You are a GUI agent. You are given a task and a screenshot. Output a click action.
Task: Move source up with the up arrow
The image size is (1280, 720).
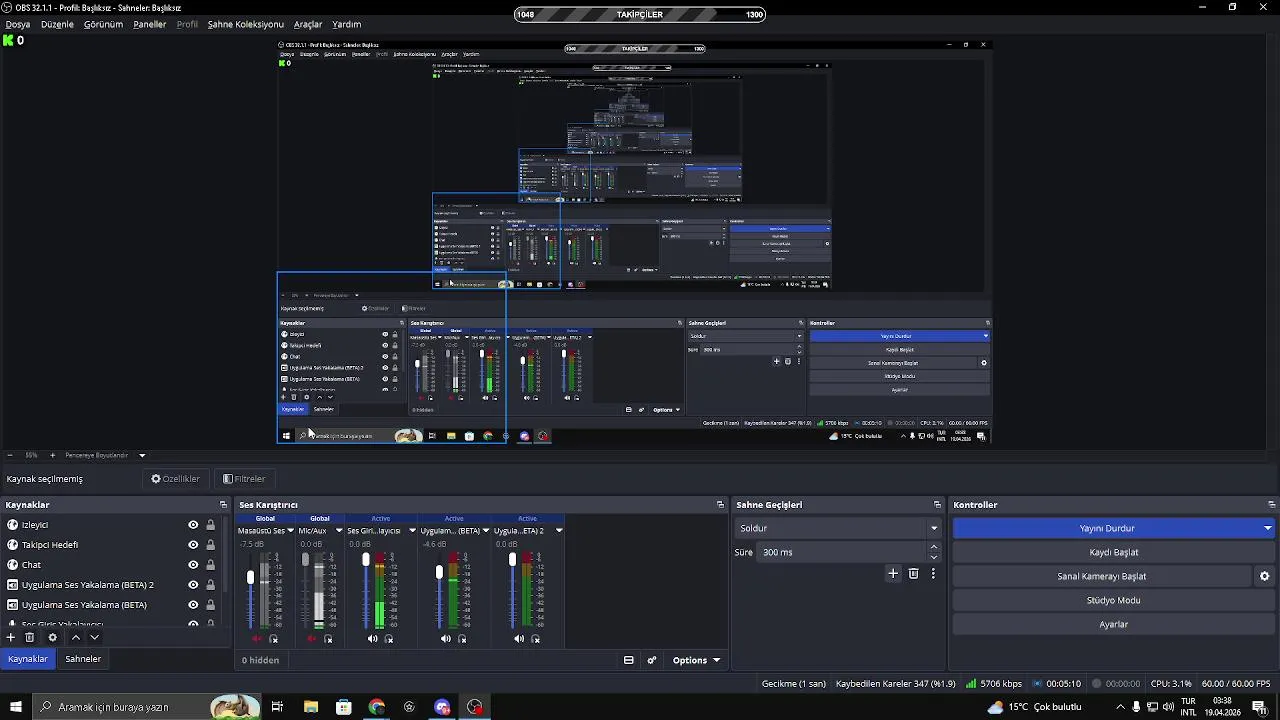click(75, 637)
